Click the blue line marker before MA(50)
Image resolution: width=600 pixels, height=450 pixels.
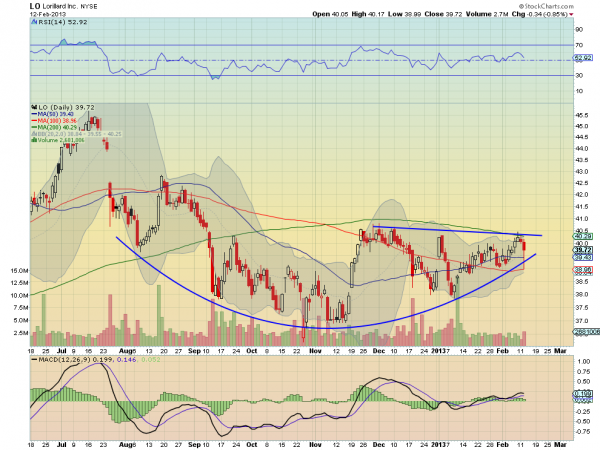[x=34, y=114]
